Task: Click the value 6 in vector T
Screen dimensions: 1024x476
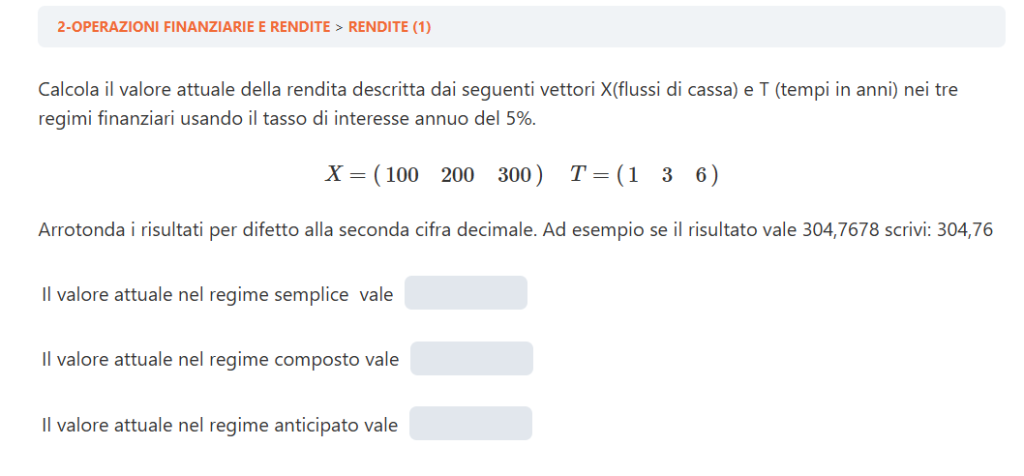Action: pos(701,175)
